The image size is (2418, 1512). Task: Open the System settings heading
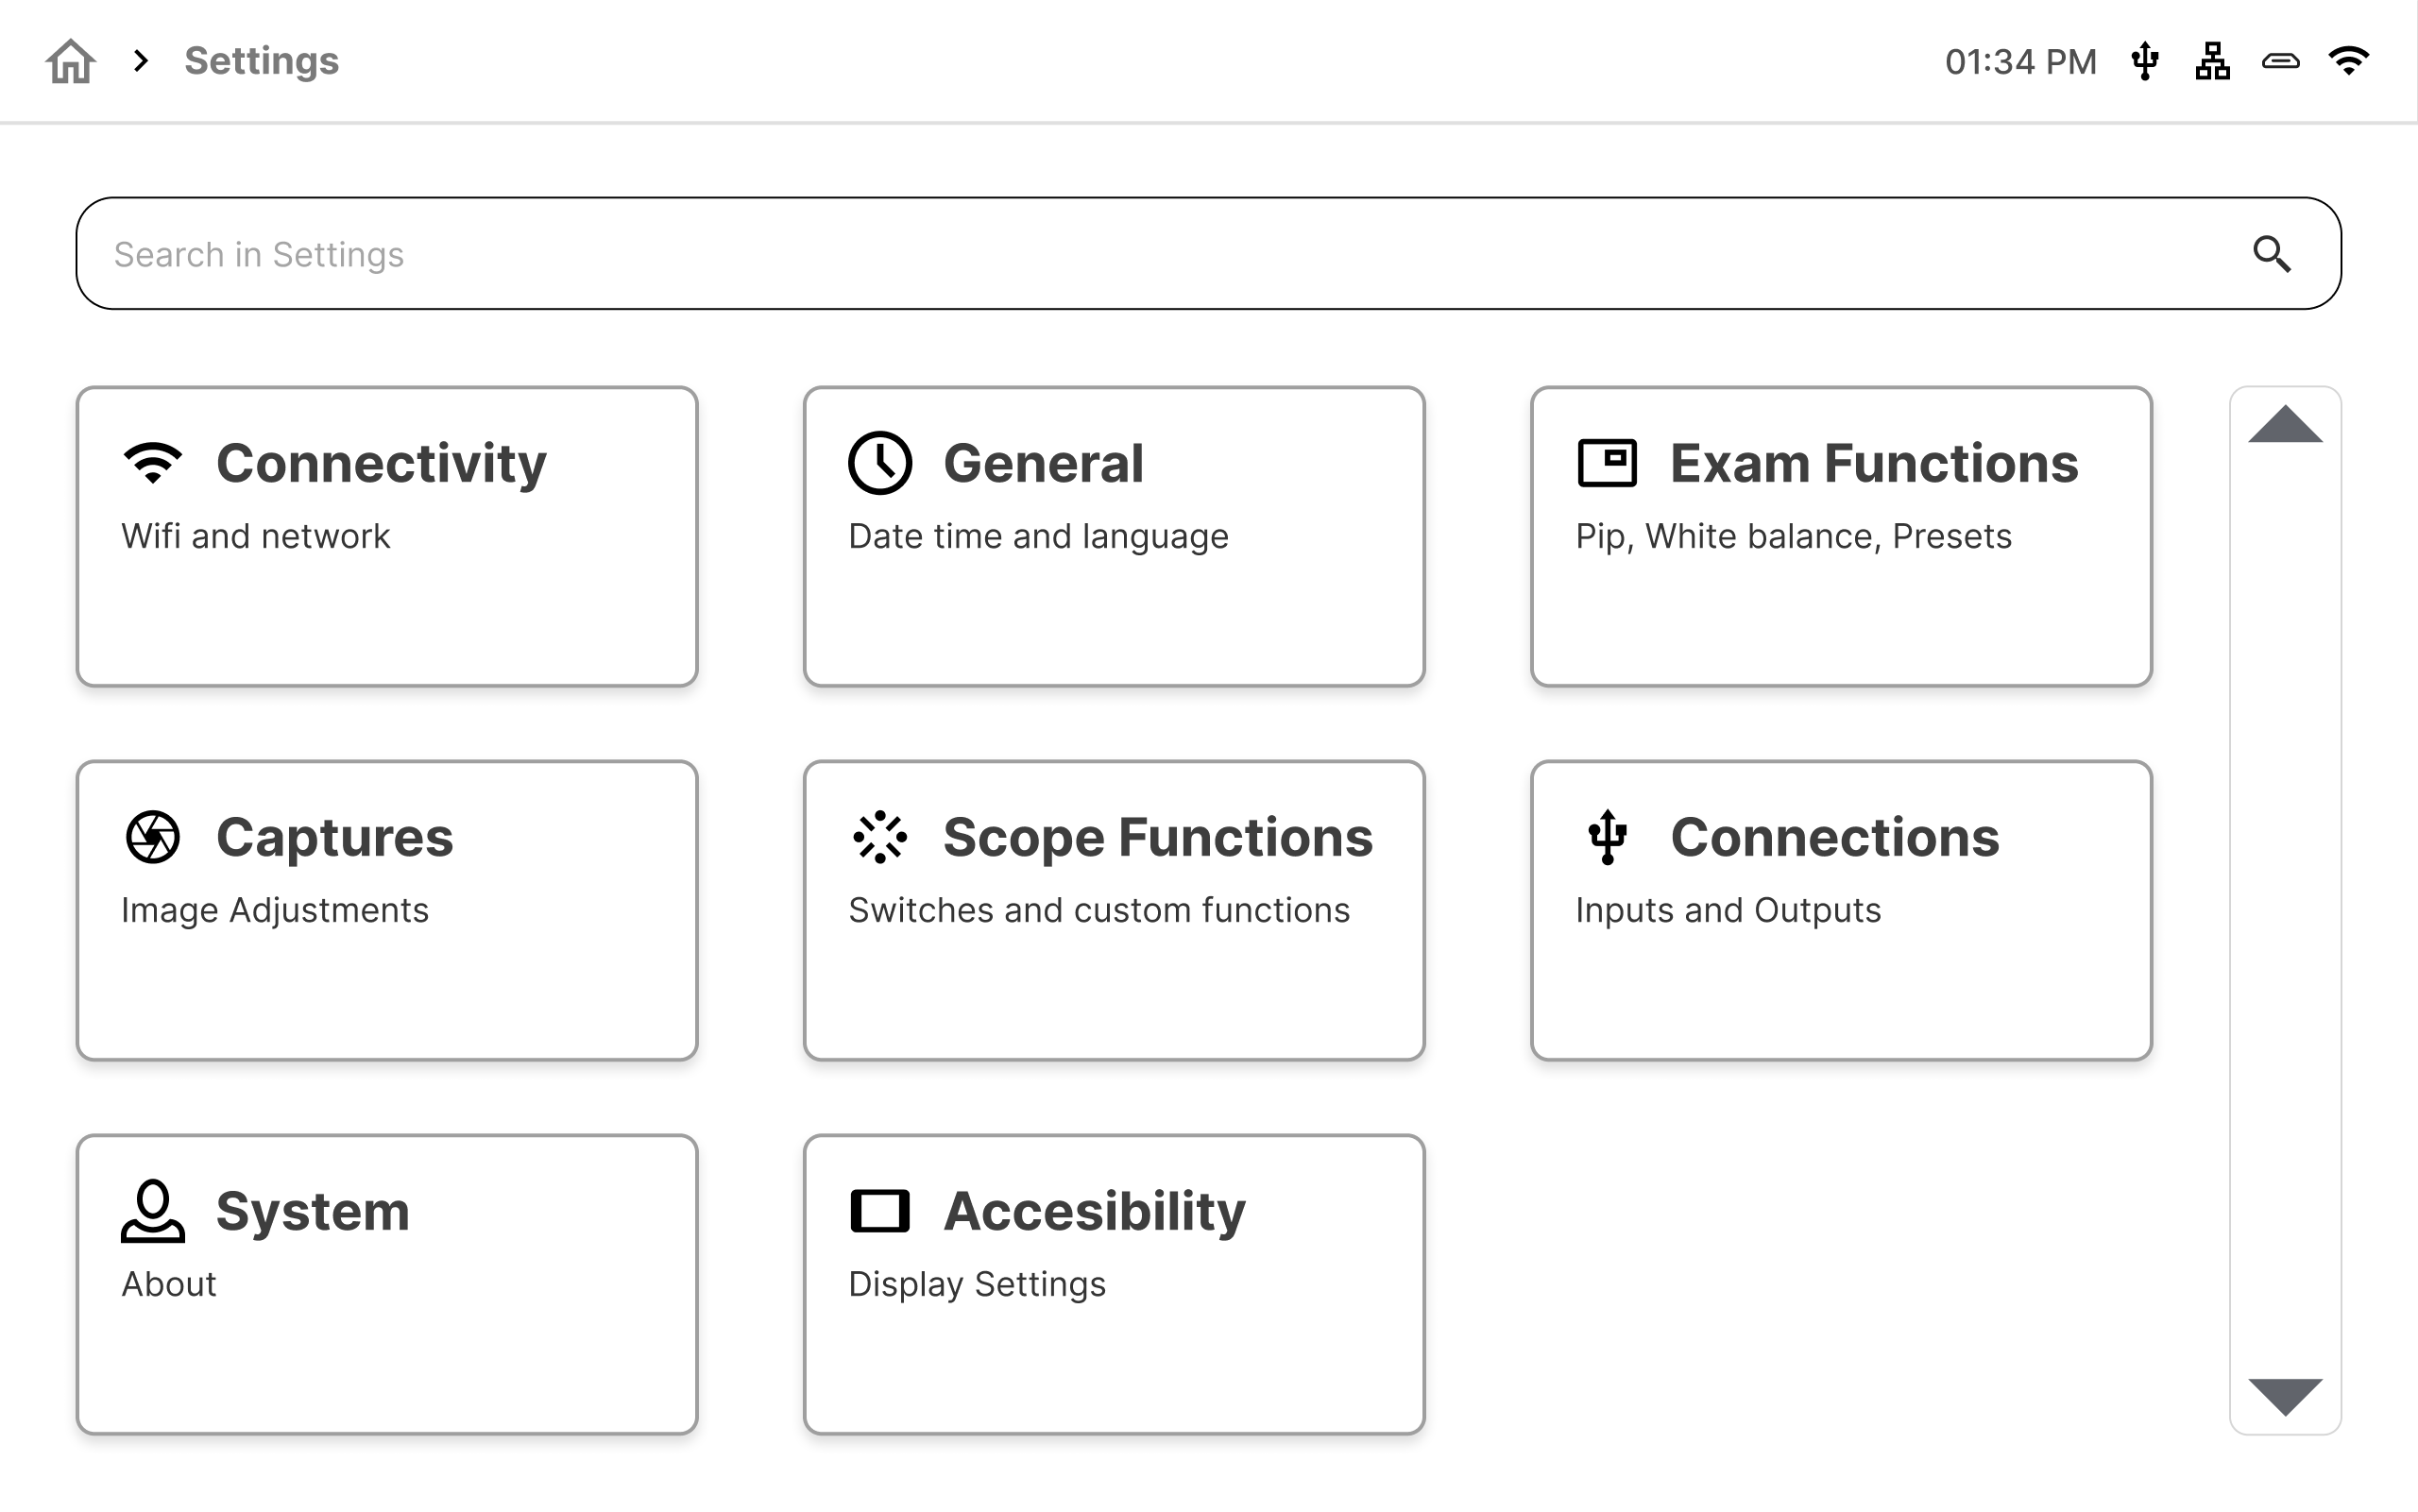pos(312,1212)
